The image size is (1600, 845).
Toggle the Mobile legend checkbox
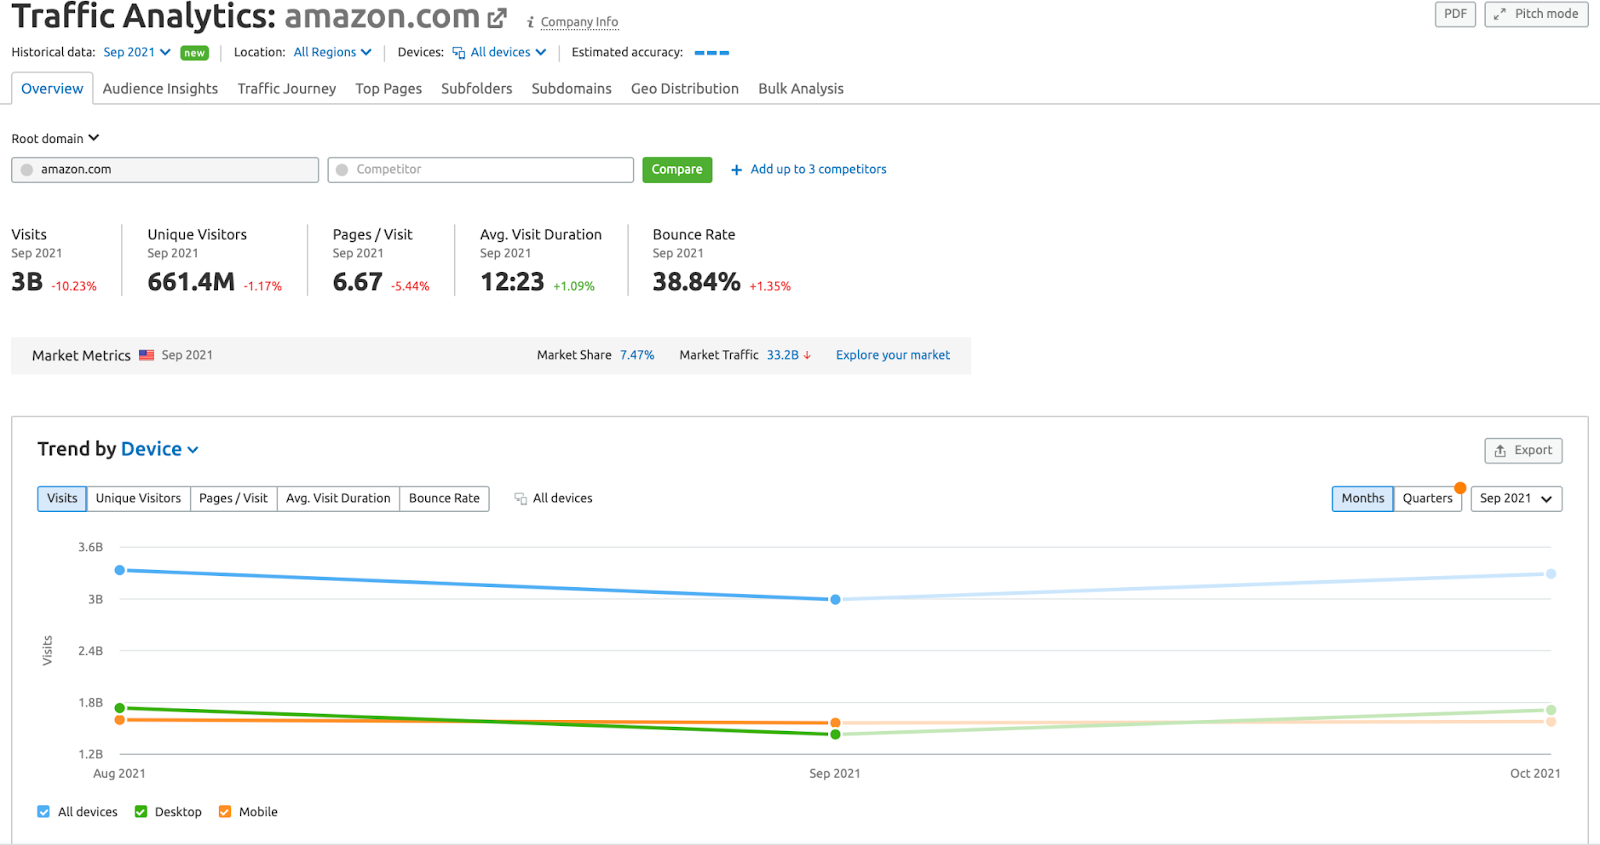[225, 812]
